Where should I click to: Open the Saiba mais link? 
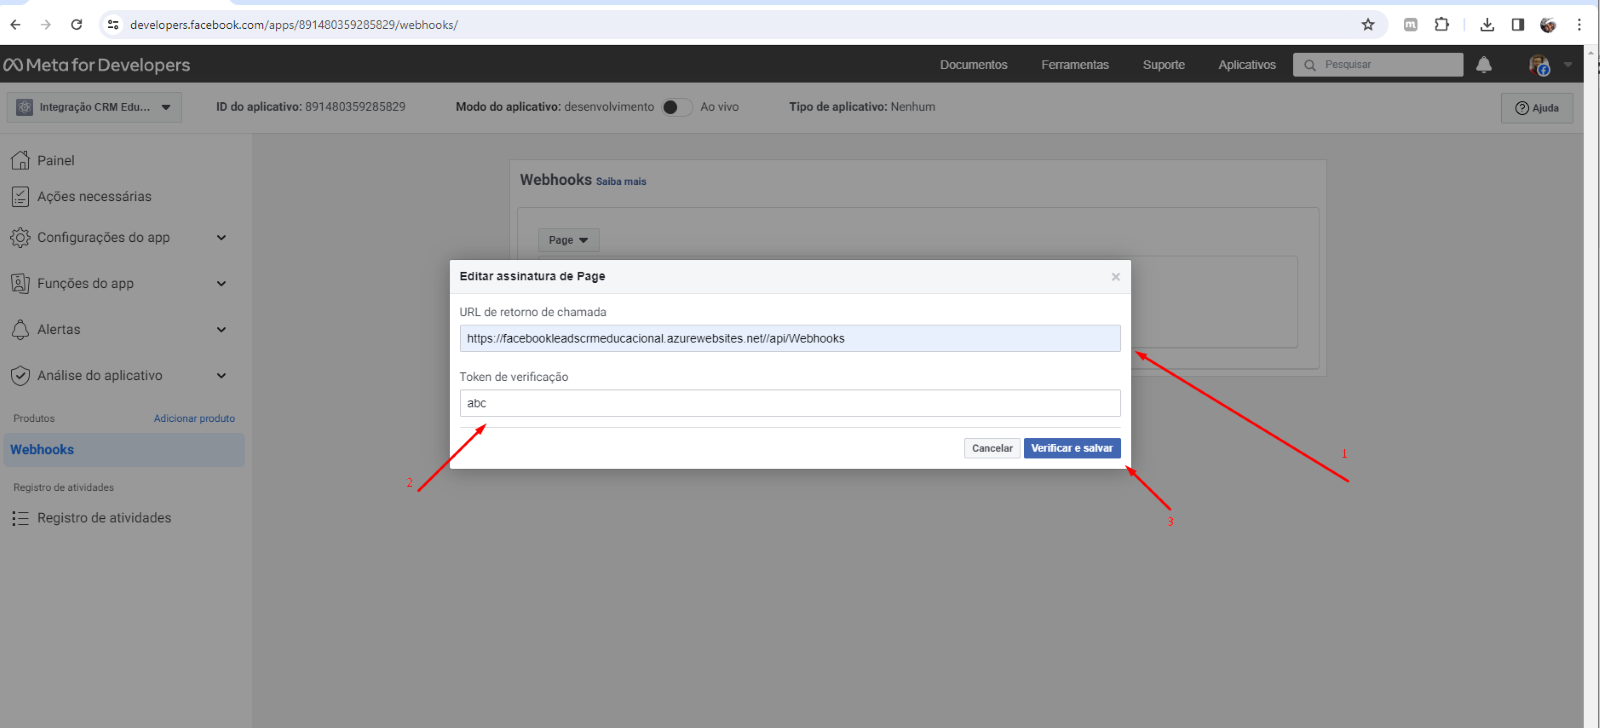[621, 182]
